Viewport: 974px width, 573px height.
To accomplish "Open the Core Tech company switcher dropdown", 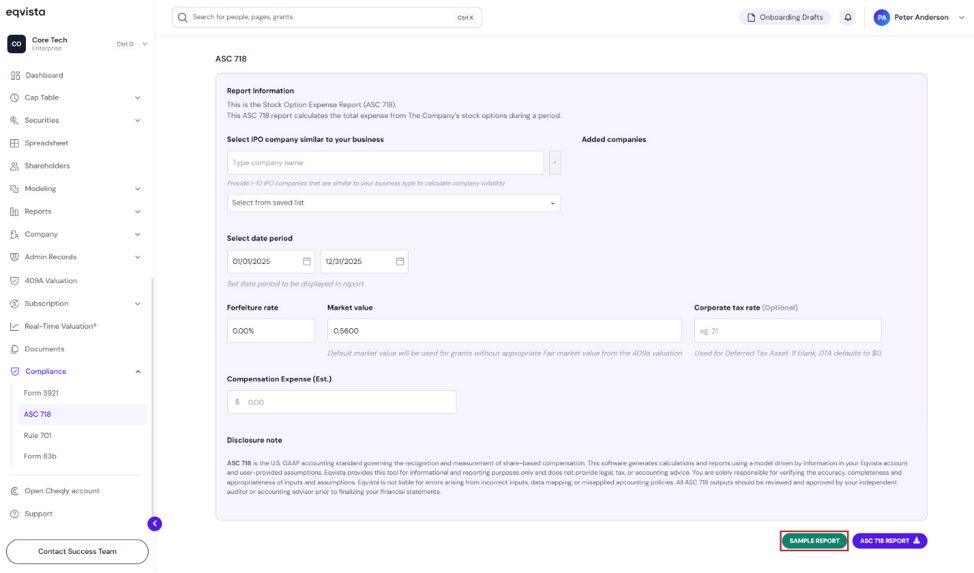I will (x=145, y=44).
